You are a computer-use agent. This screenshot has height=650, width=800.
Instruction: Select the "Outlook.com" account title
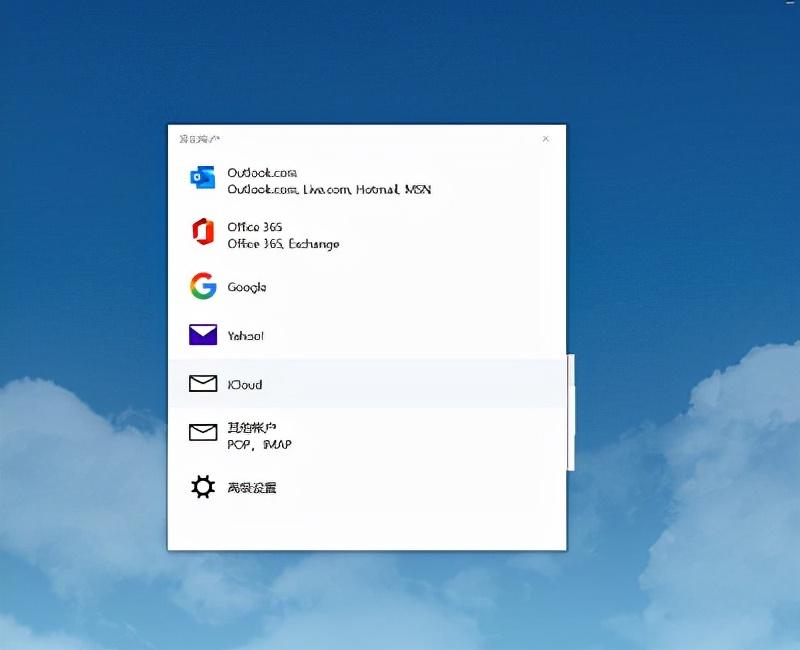[x=262, y=172]
